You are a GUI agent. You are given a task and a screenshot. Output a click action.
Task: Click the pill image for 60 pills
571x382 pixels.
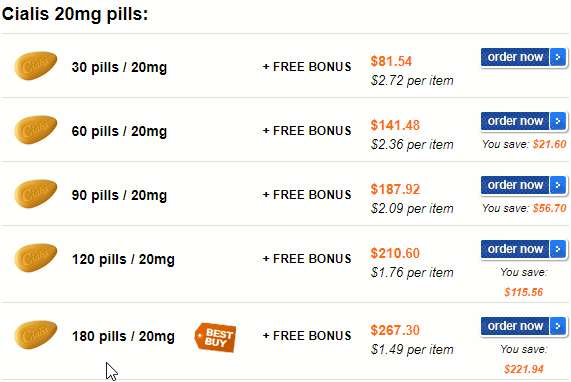[x=36, y=130]
